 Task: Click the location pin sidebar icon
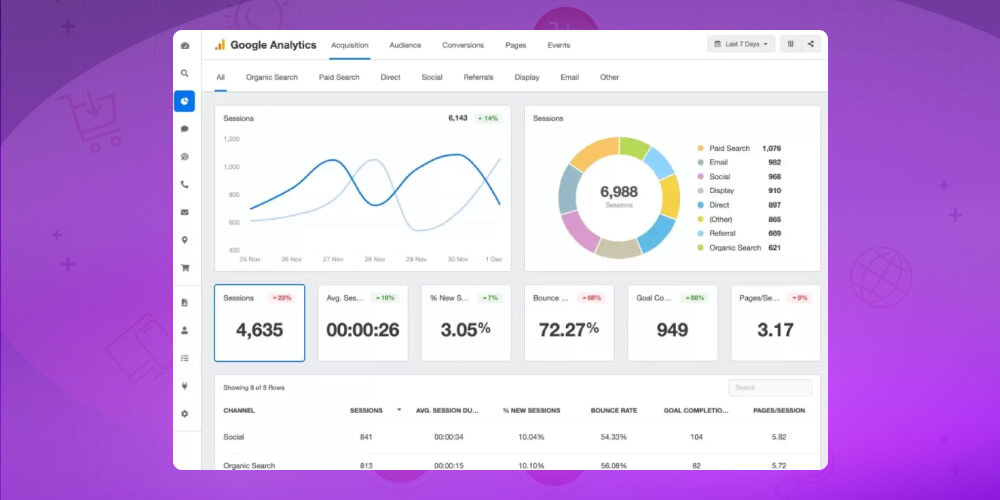pos(185,240)
